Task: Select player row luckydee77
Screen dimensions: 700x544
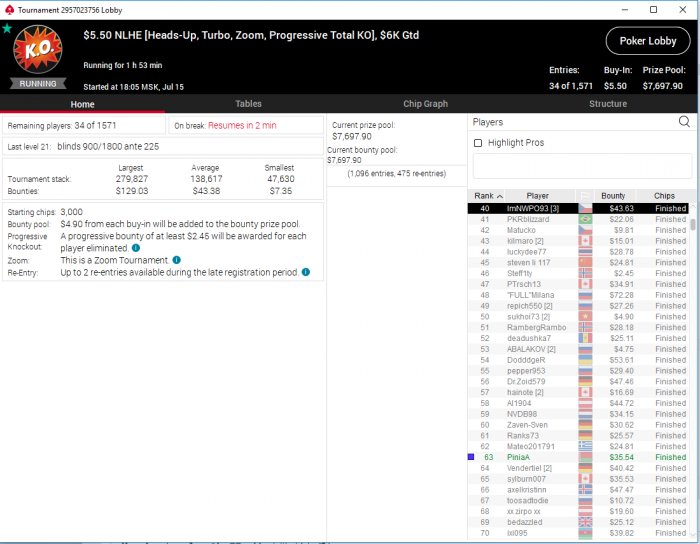Action: [x=578, y=252]
